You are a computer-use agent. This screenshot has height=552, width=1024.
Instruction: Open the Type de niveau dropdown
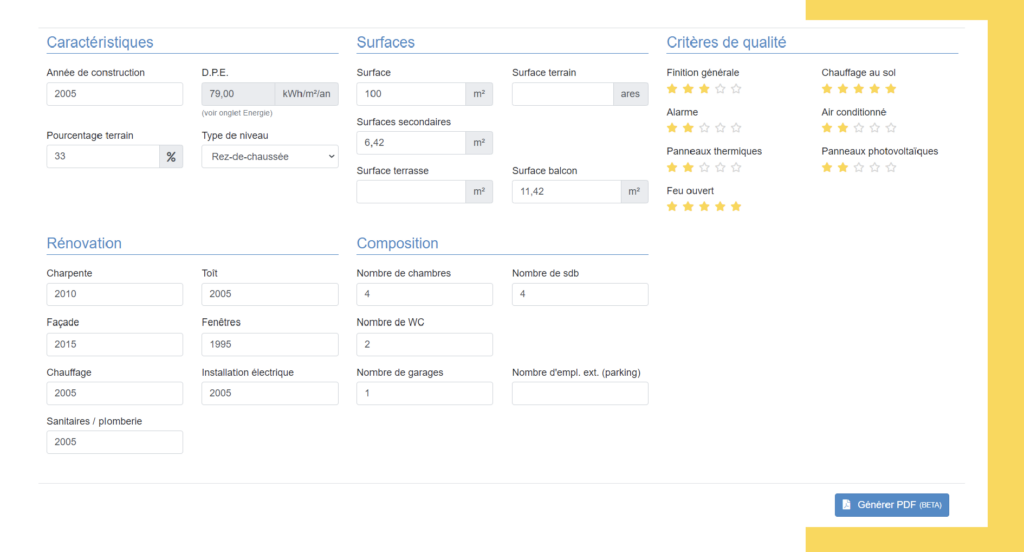[x=270, y=157]
